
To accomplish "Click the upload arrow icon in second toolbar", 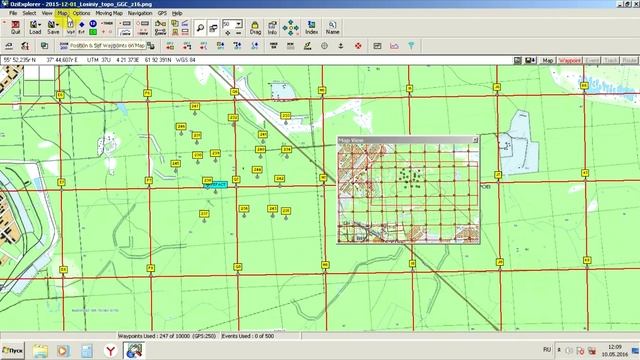I will click(x=340, y=46).
